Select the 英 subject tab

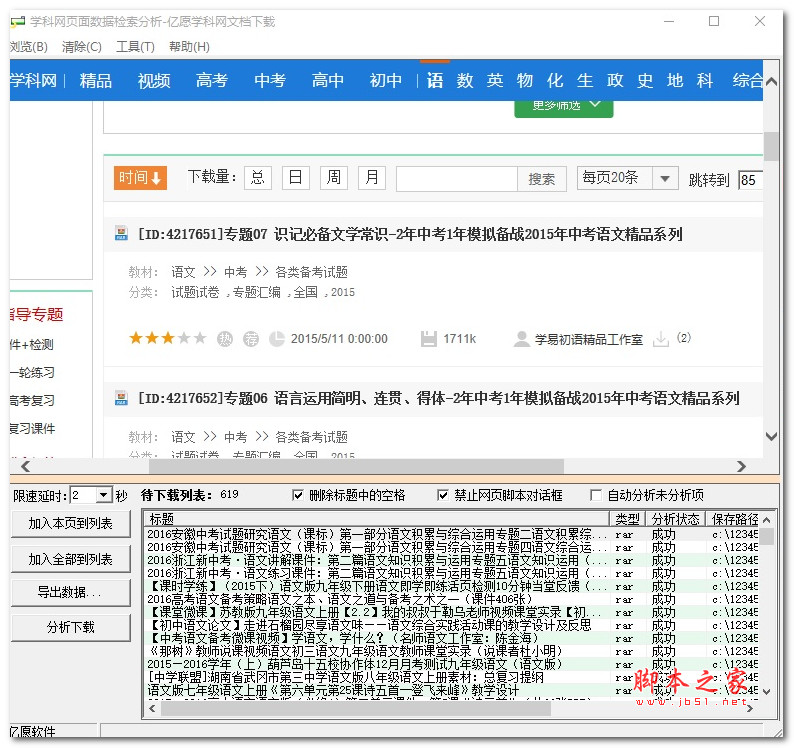495,81
